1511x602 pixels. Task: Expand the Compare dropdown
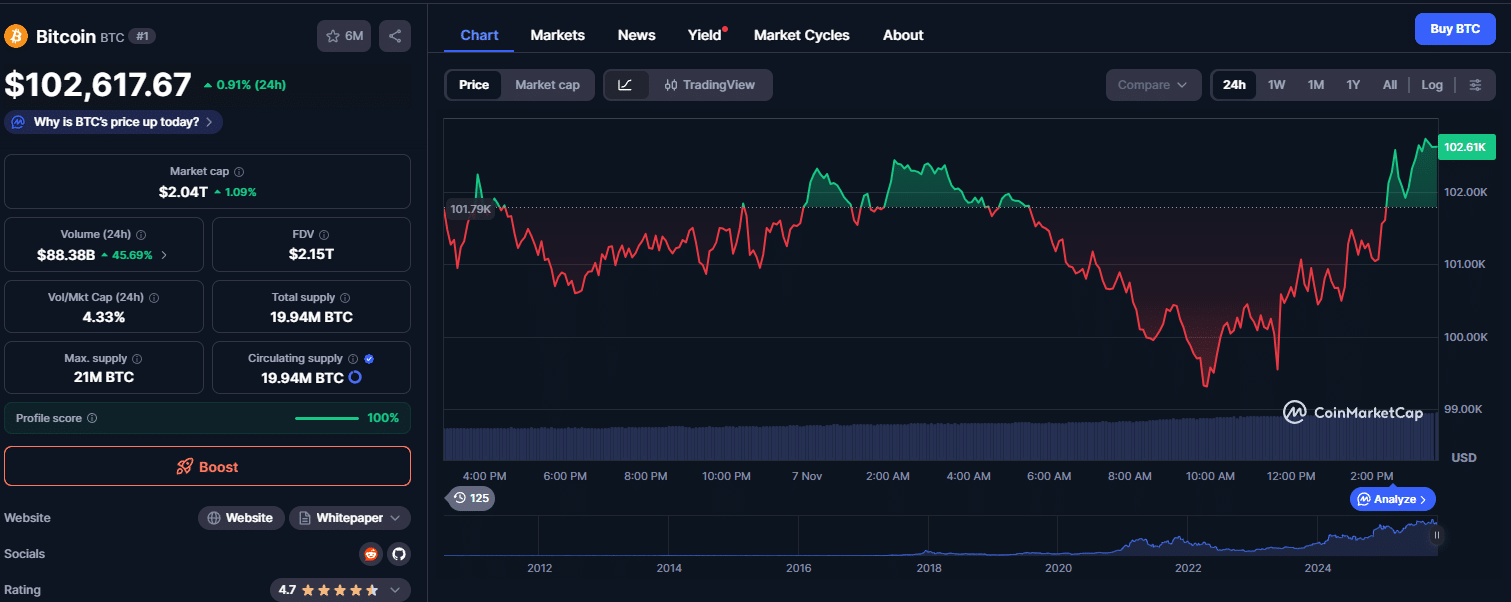pos(1153,85)
